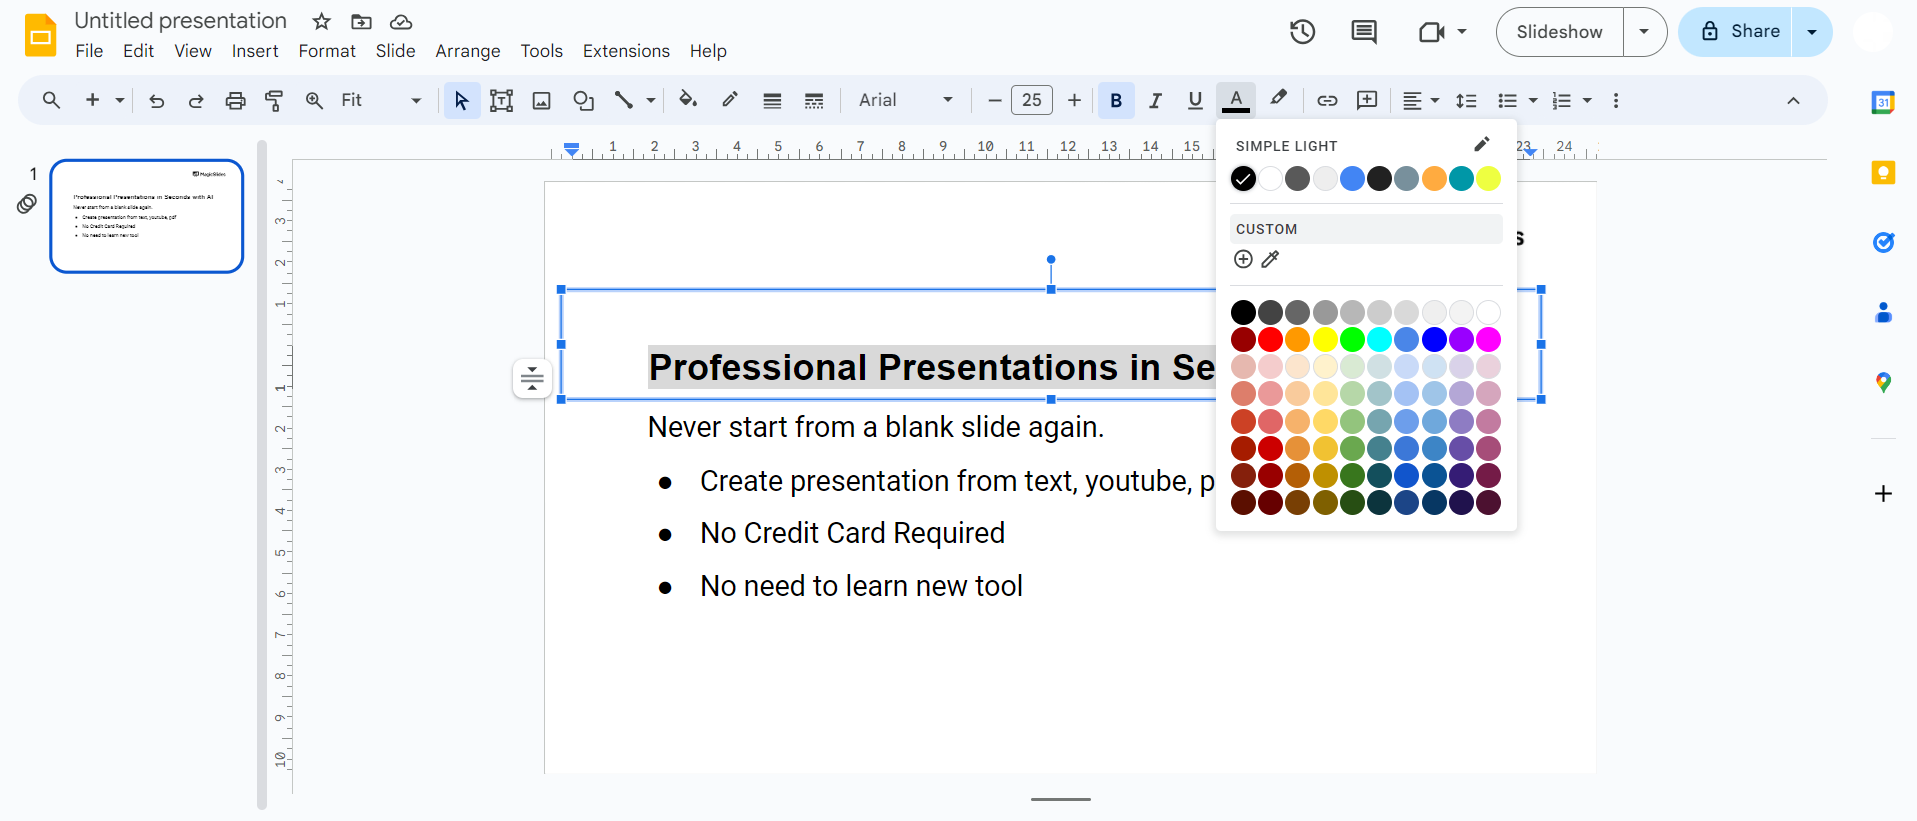Select the paint format roller icon
The width and height of the screenshot is (1917, 821).
(x=274, y=100)
